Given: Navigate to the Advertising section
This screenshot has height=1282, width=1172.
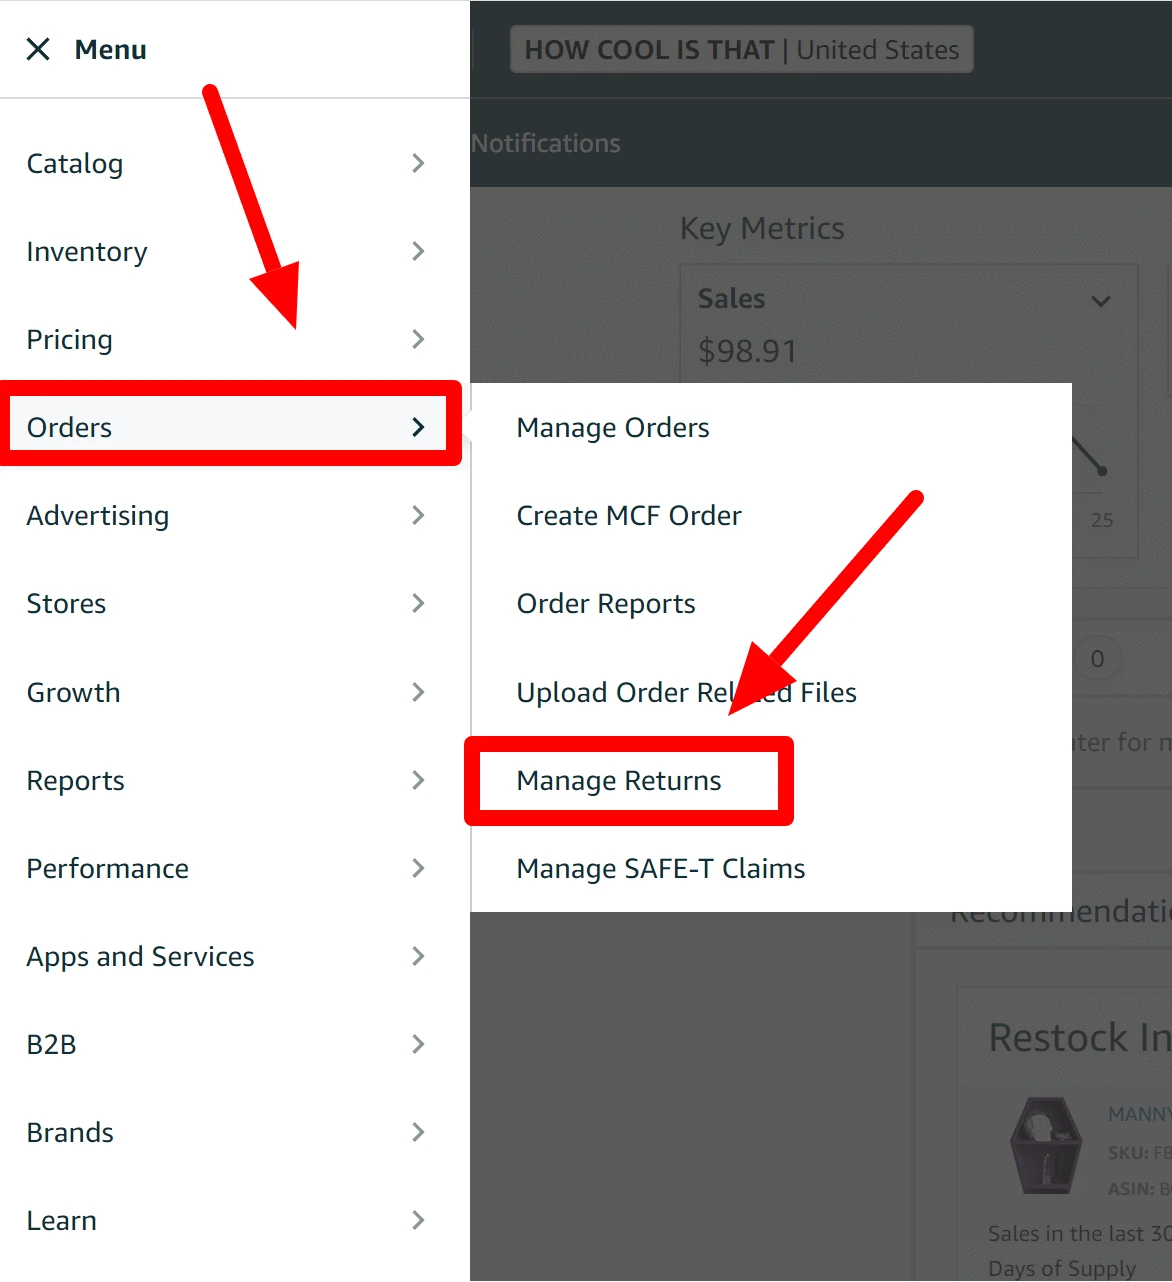Looking at the screenshot, I should pyautogui.click(x=97, y=515).
